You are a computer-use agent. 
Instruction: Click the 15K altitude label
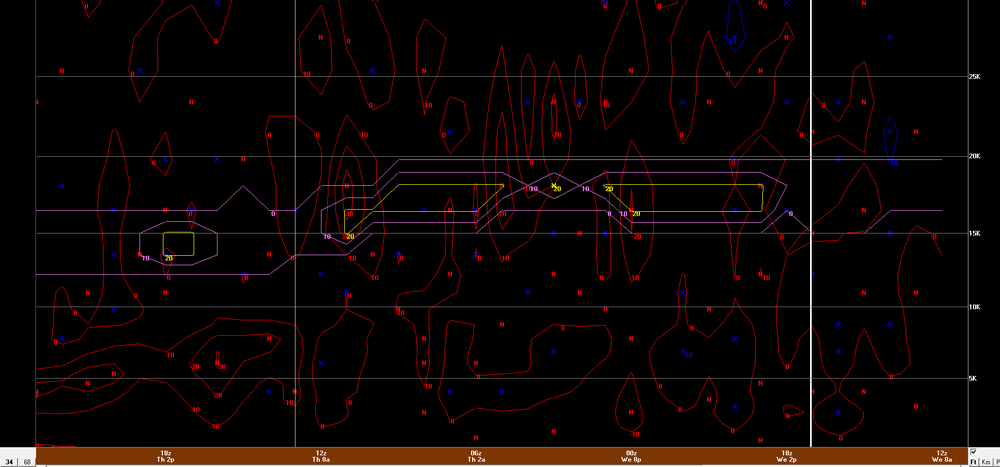coord(974,234)
